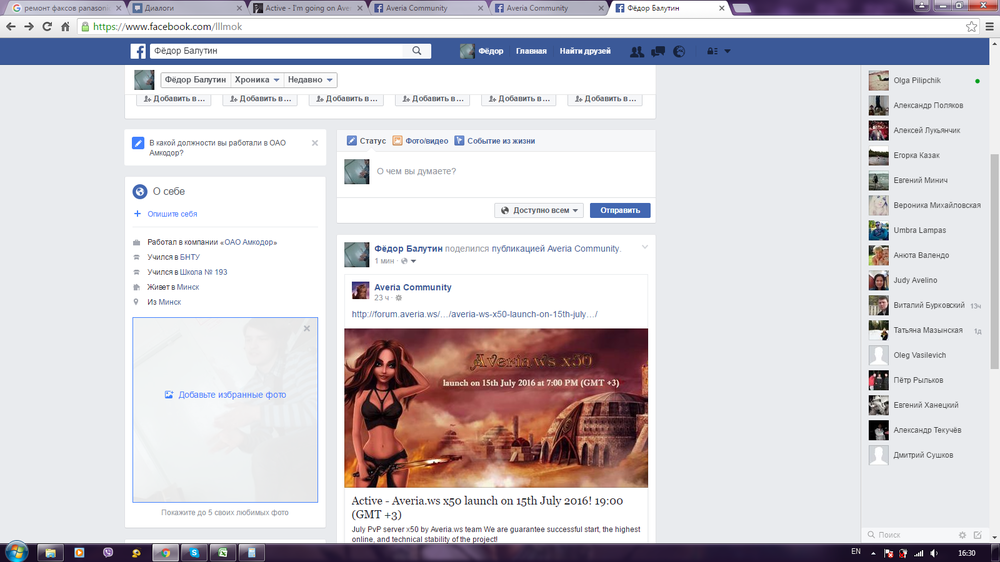This screenshot has height=562, width=1000.
Task: Open a new browser tab
Action: (741, 8)
